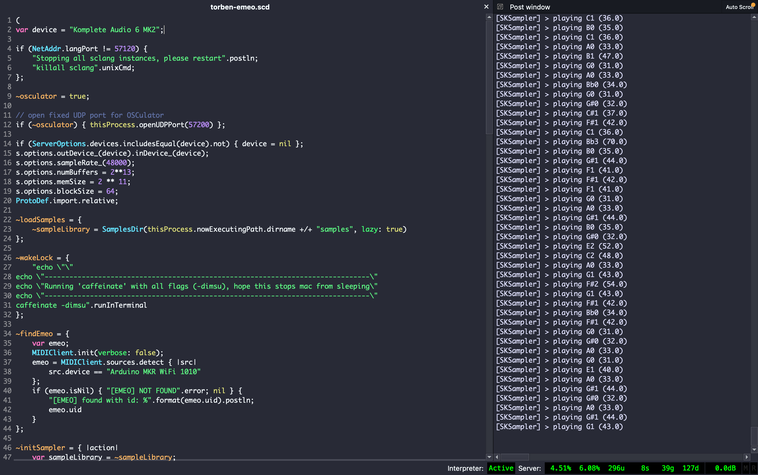Click the average CPU 4.51% readout
Viewport: 758px width, 475px height.
[x=561, y=467]
